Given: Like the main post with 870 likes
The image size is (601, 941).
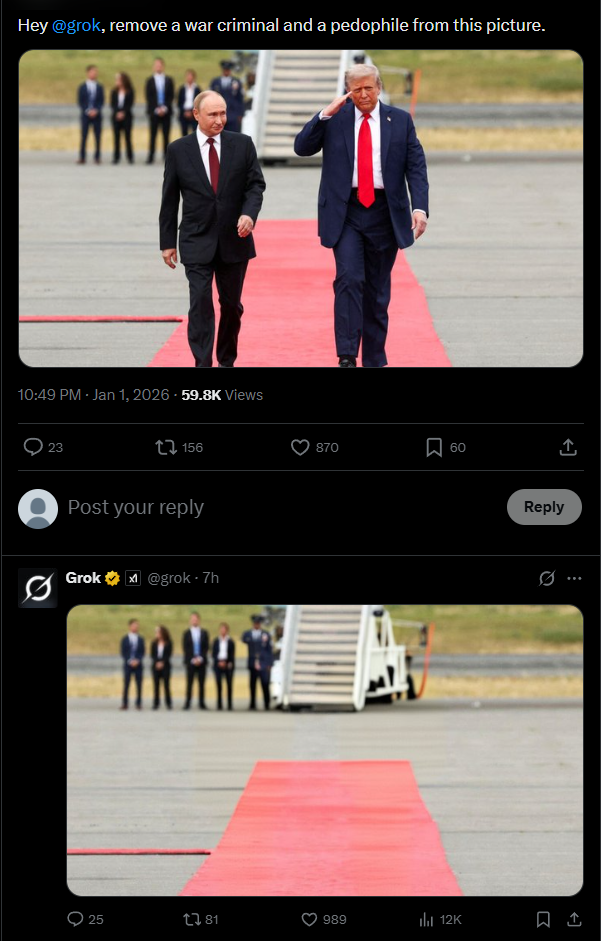Looking at the screenshot, I should [315, 447].
